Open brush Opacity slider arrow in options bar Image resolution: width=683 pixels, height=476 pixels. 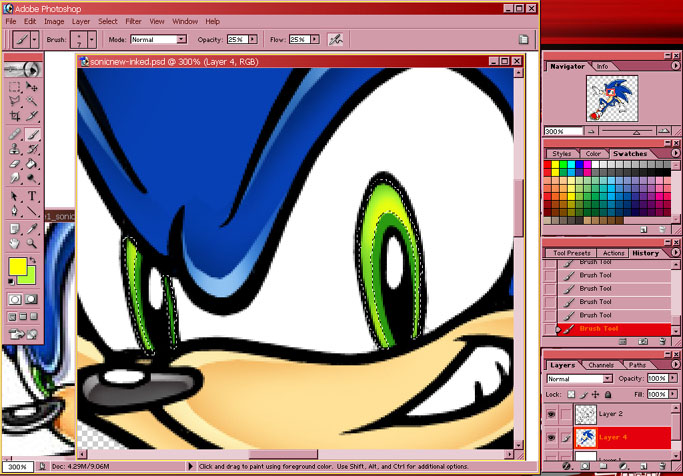(253, 39)
